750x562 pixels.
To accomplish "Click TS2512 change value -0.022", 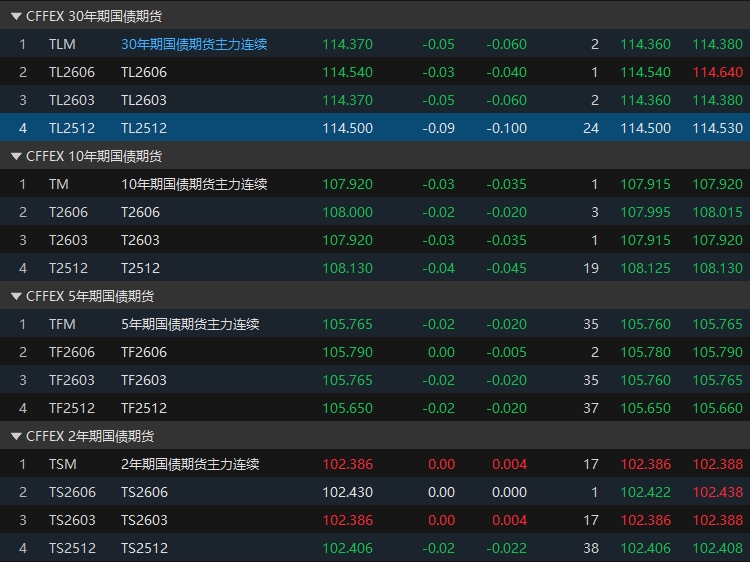I will (507, 548).
